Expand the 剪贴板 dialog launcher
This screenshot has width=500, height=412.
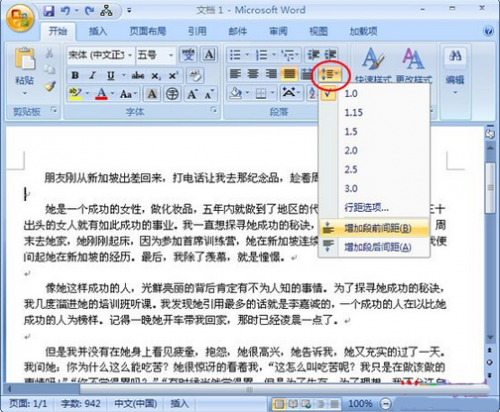(x=54, y=109)
